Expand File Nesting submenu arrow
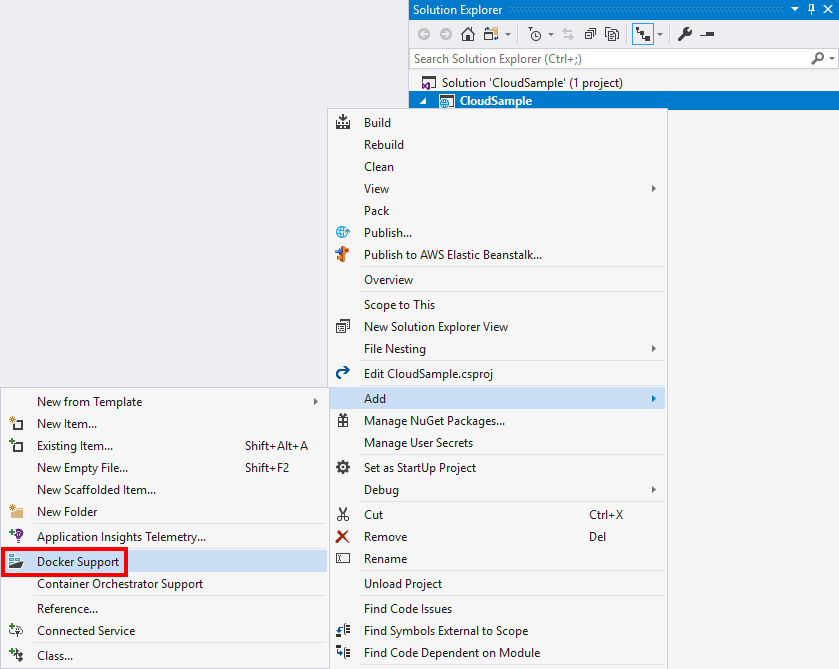The width and height of the screenshot is (839, 669). (653, 349)
